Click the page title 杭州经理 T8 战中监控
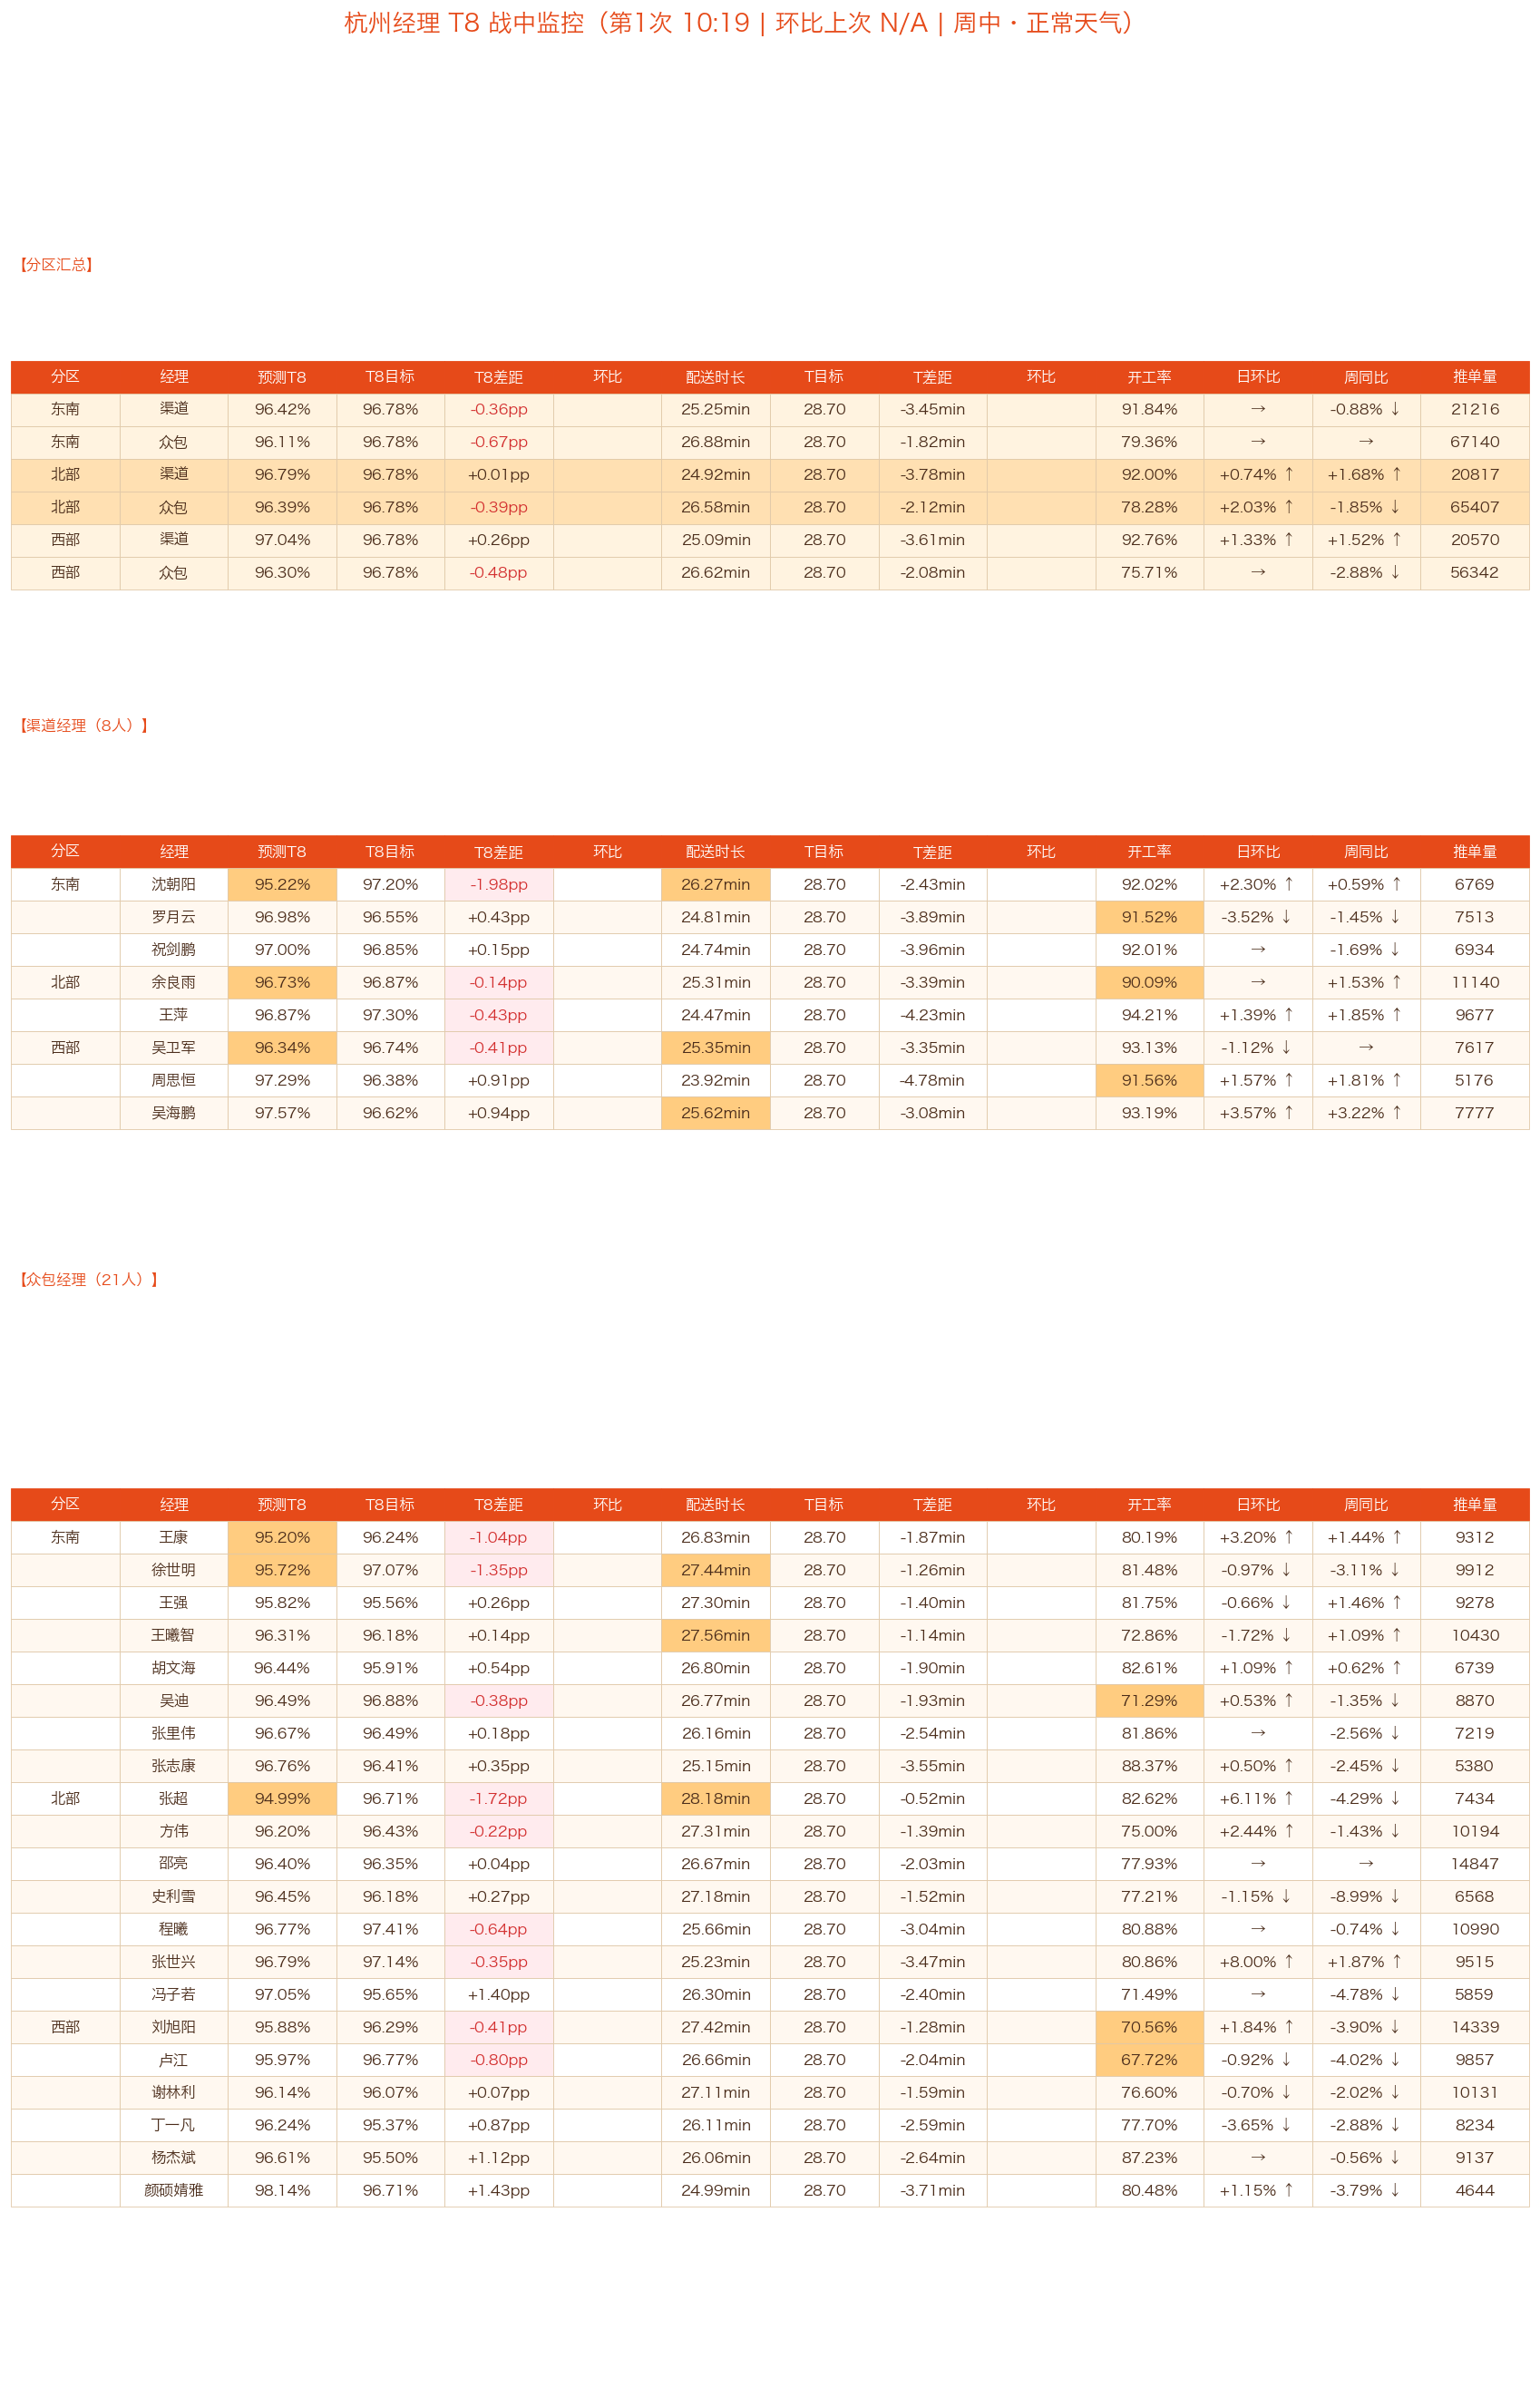This screenshot has height=2407, width=1540. click(x=464, y=23)
